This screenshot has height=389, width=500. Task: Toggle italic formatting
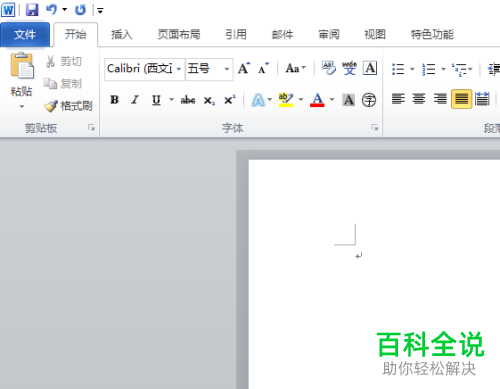click(135, 99)
